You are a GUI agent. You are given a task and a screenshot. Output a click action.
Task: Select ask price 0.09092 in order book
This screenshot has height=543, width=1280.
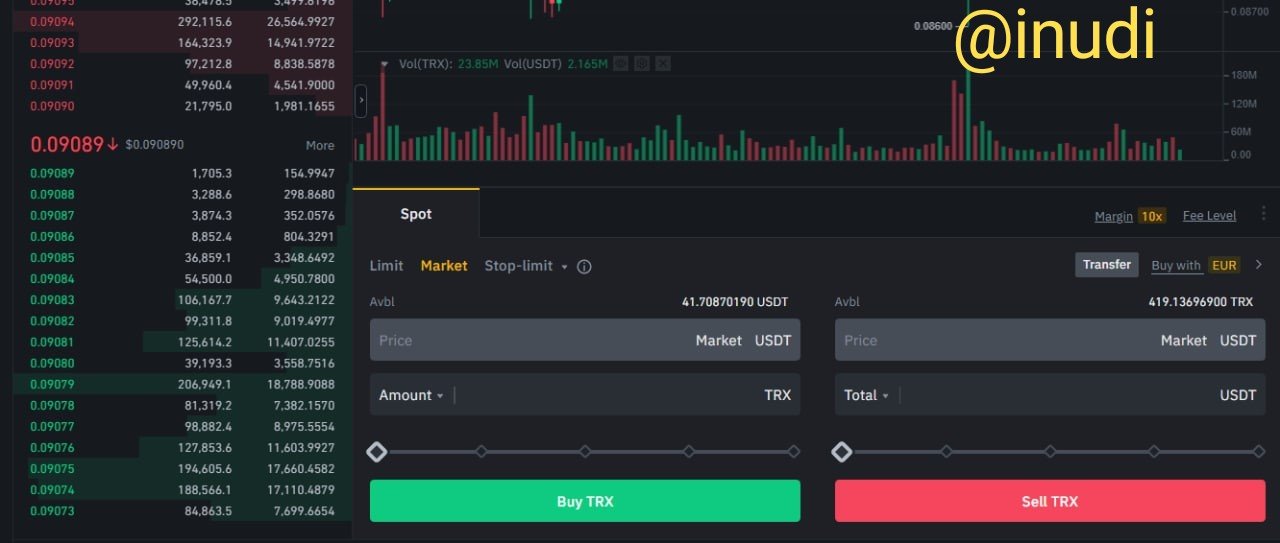point(52,63)
